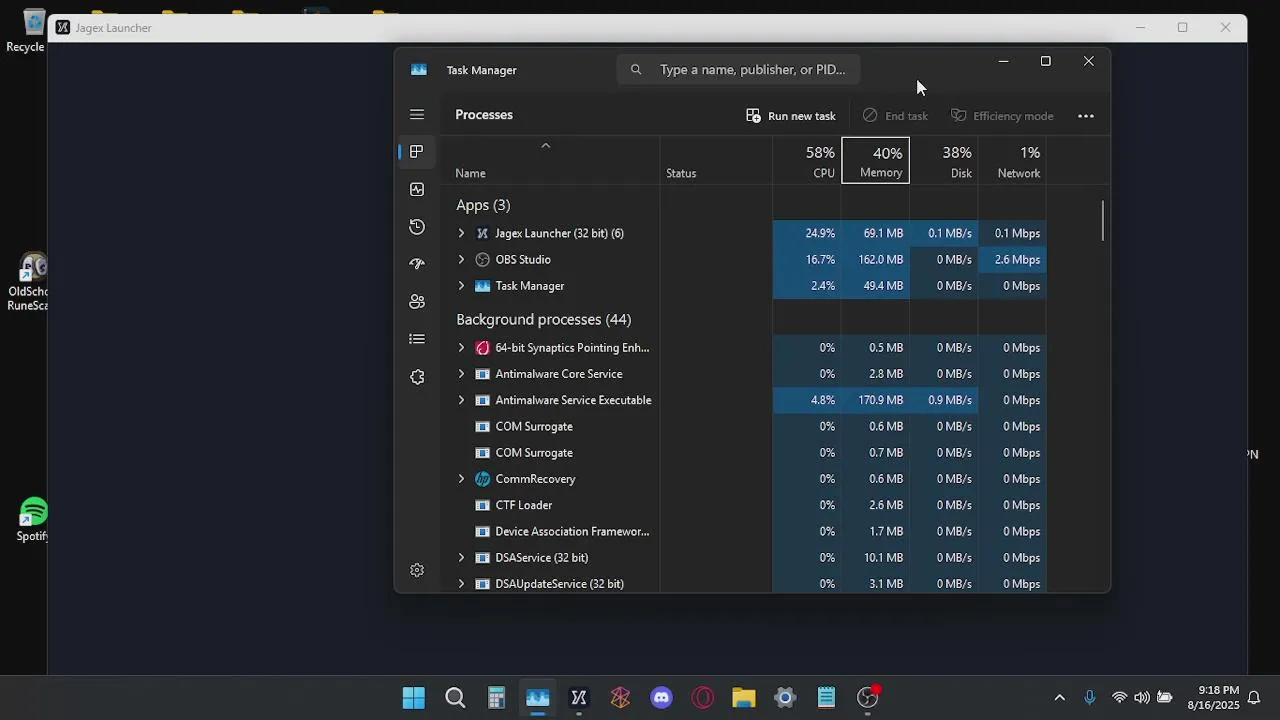Click the processes list vertical scrollbar
This screenshot has height=720, width=1280.
click(x=1104, y=221)
